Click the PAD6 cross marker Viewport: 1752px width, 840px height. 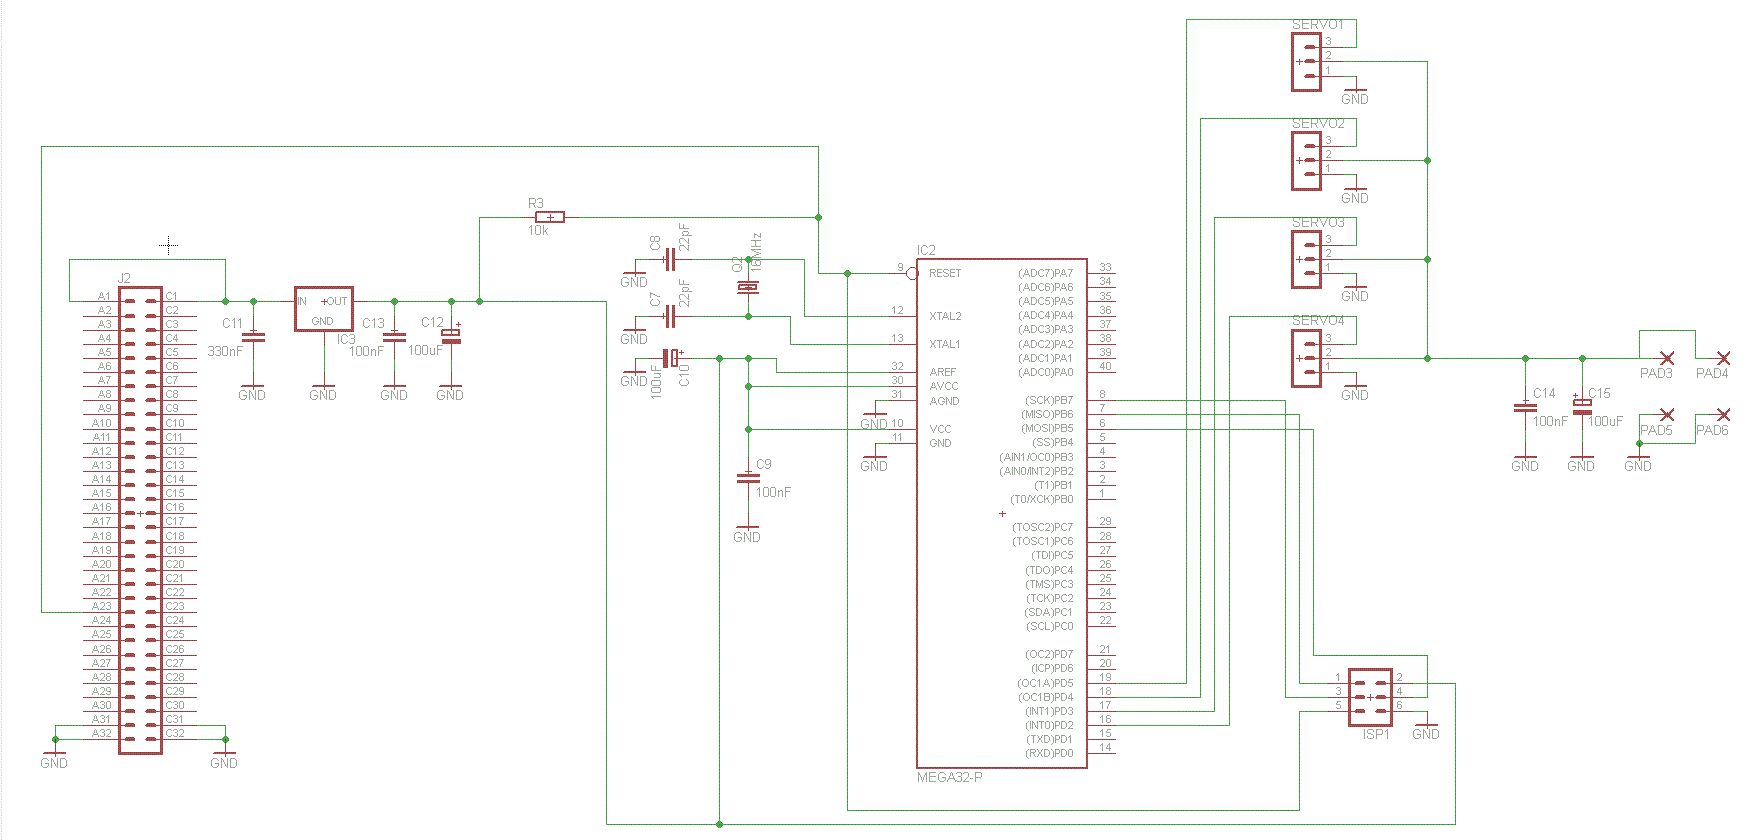pos(1723,414)
